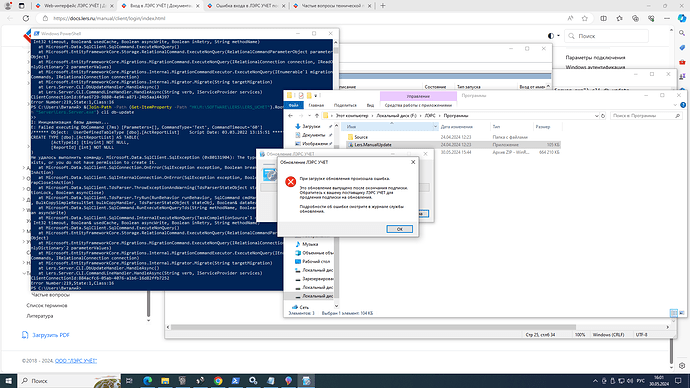Click OK in the update error dialog
Screen dimensions: 690x388
pyautogui.click(x=399, y=229)
